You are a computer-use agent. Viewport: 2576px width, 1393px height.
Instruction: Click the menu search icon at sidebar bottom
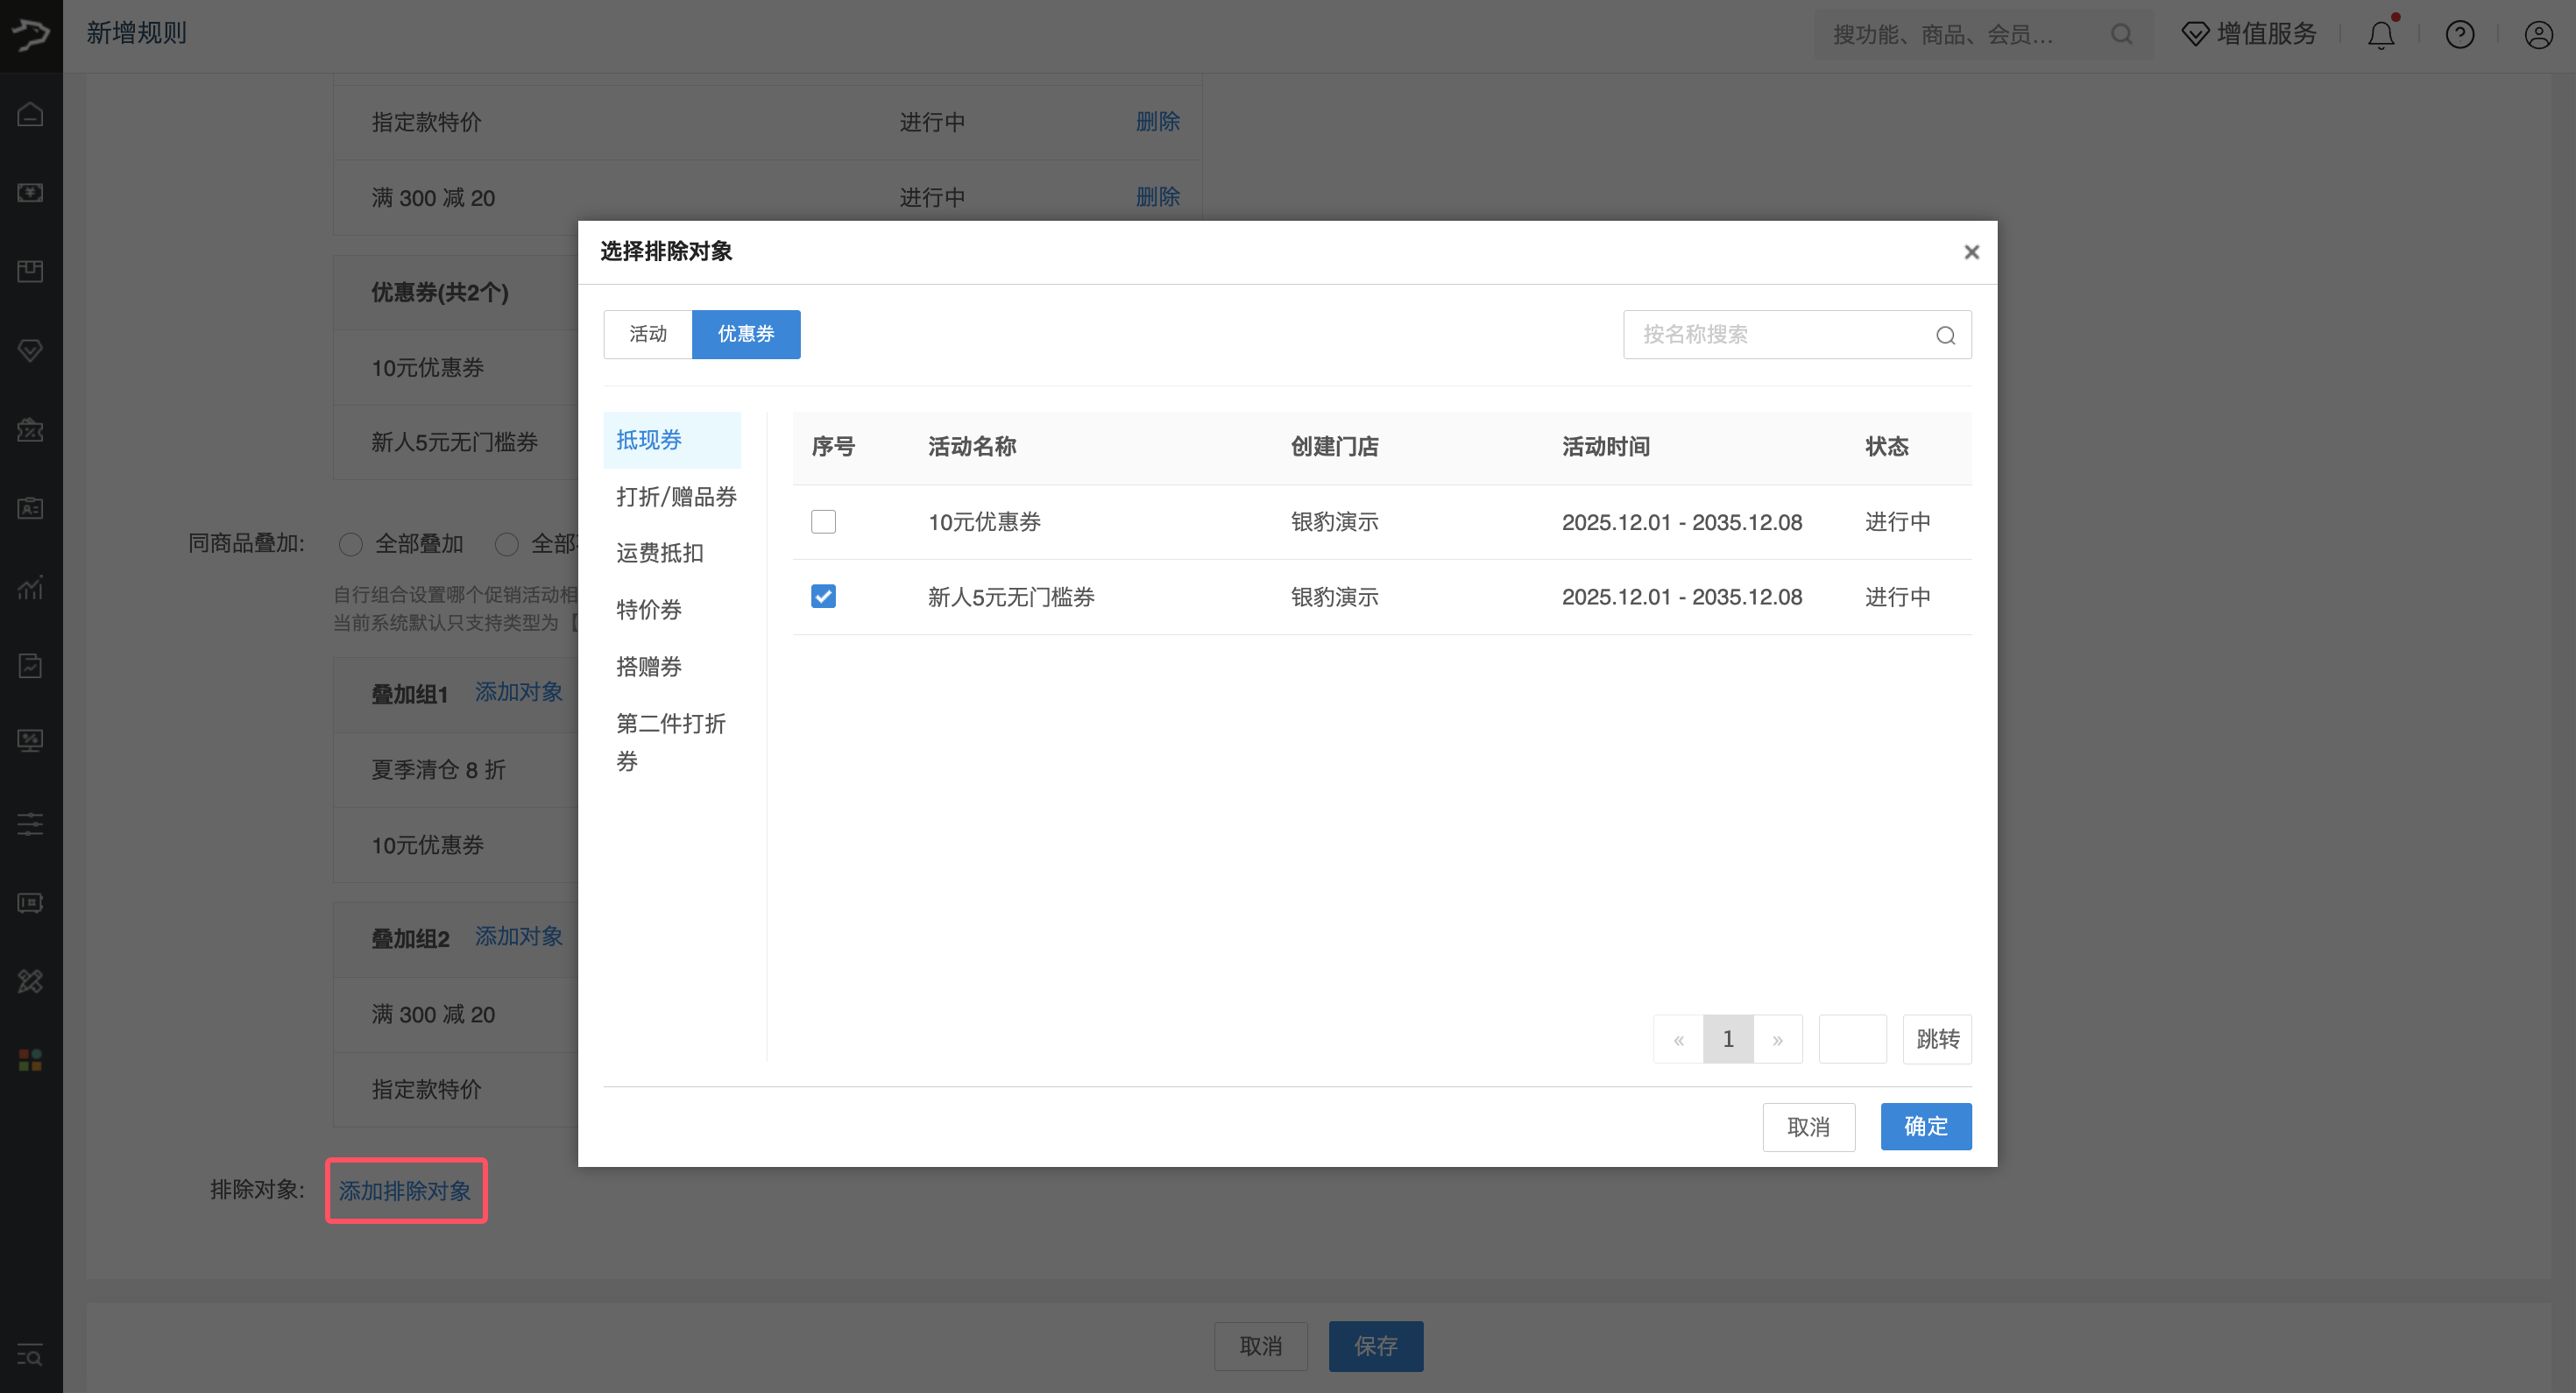coord(31,1356)
